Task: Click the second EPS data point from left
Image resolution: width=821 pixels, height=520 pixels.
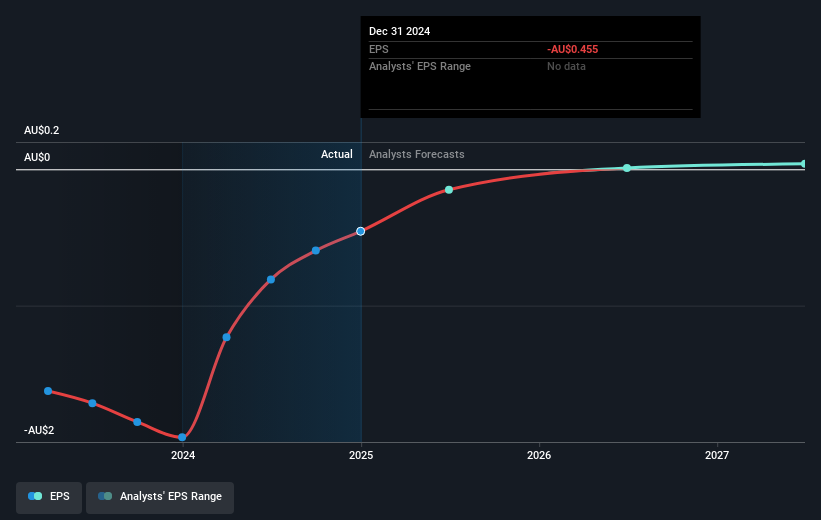Action: tap(92, 403)
